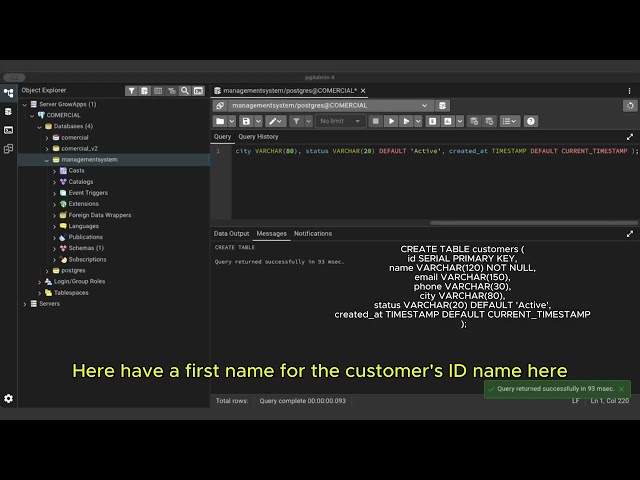Select the Foreign Data Wrappers tree item
Image resolution: width=640 pixels, height=480 pixels.
[100, 215]
